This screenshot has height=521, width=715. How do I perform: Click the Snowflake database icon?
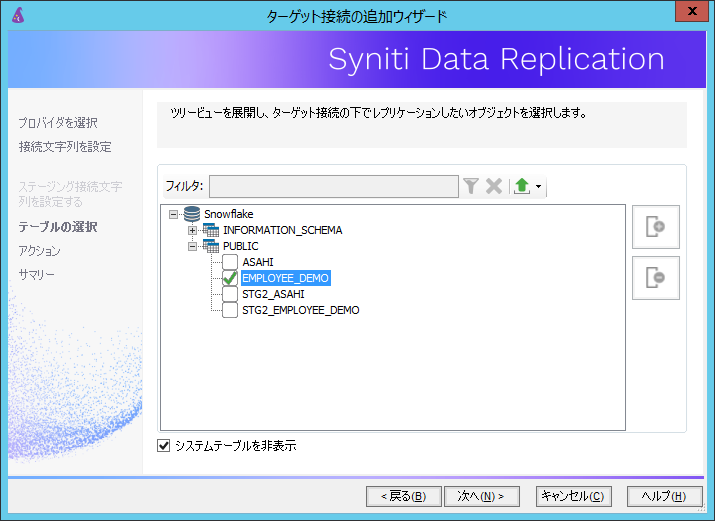tap(192, 214)
